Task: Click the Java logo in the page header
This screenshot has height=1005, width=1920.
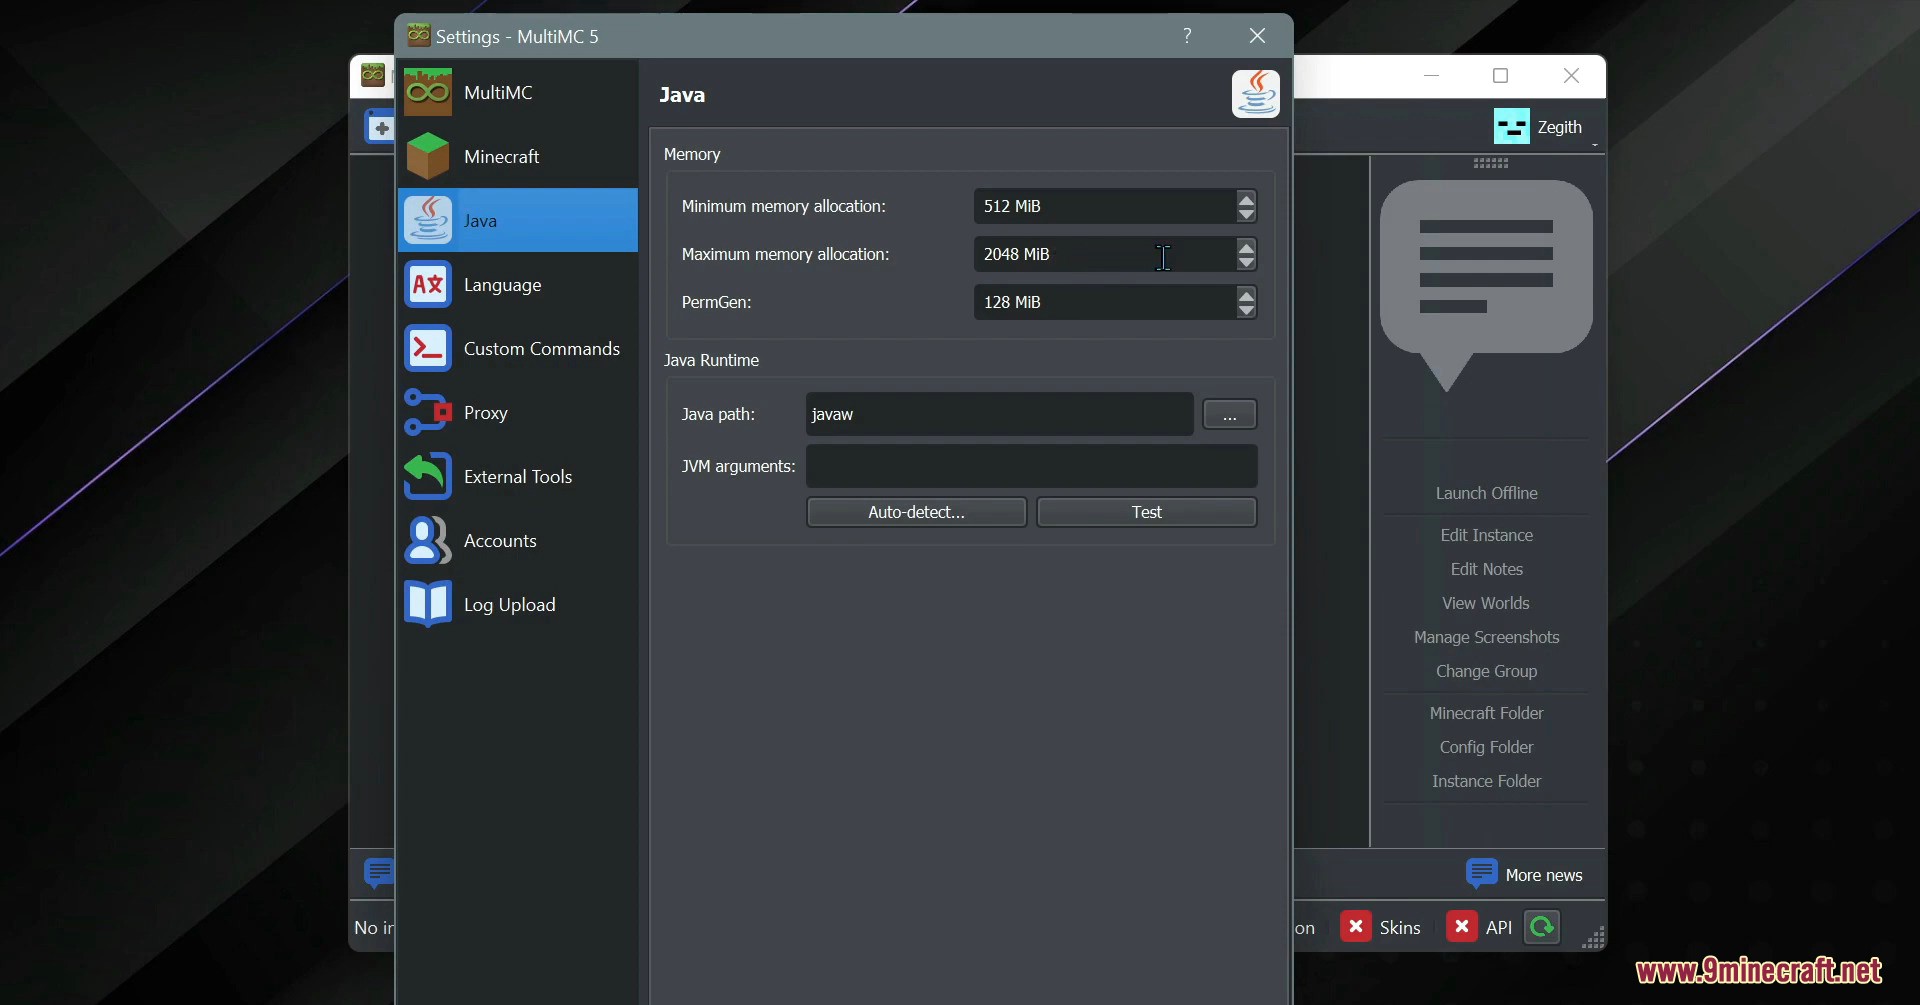Action: (x=1256, y=94)
